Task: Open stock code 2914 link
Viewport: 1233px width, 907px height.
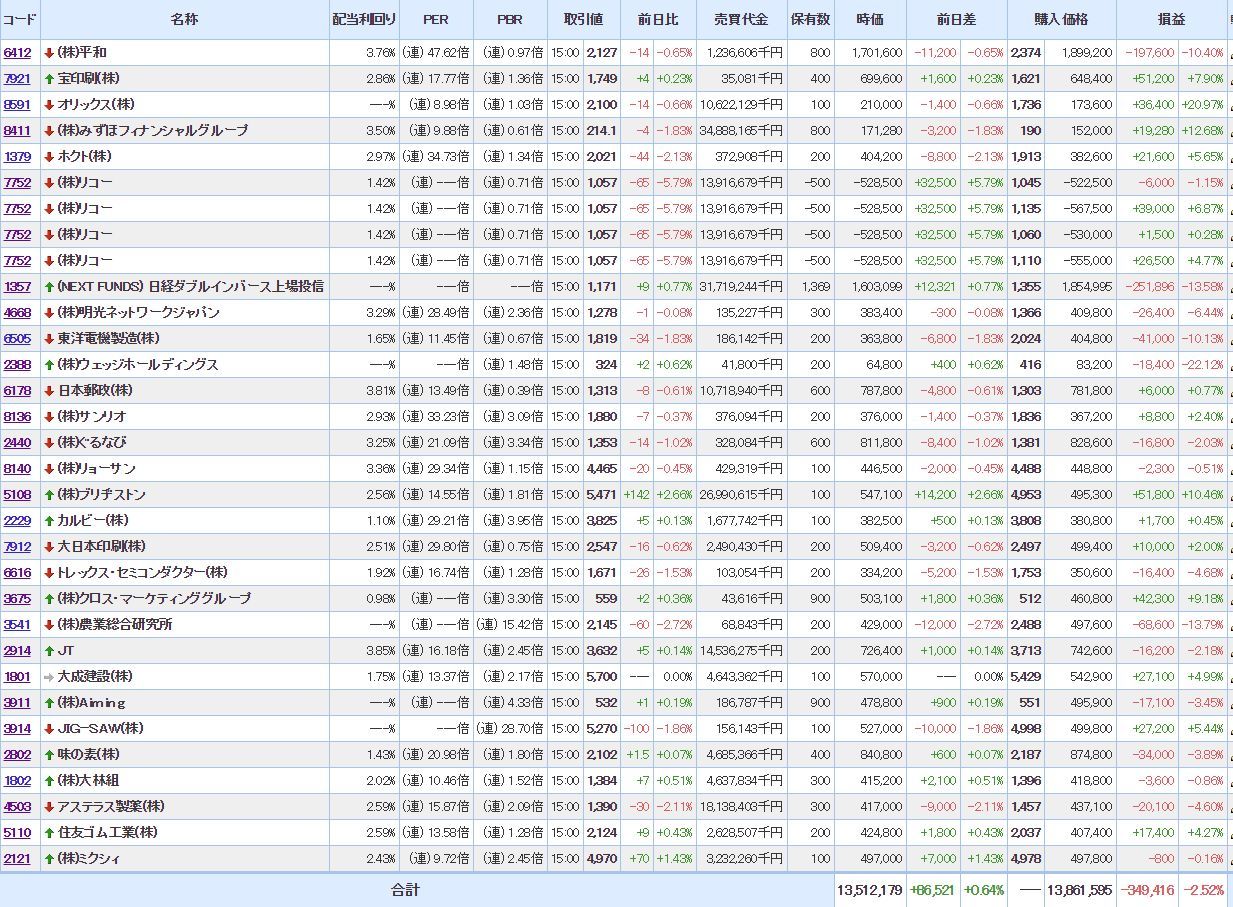Action: pos(17,651)
